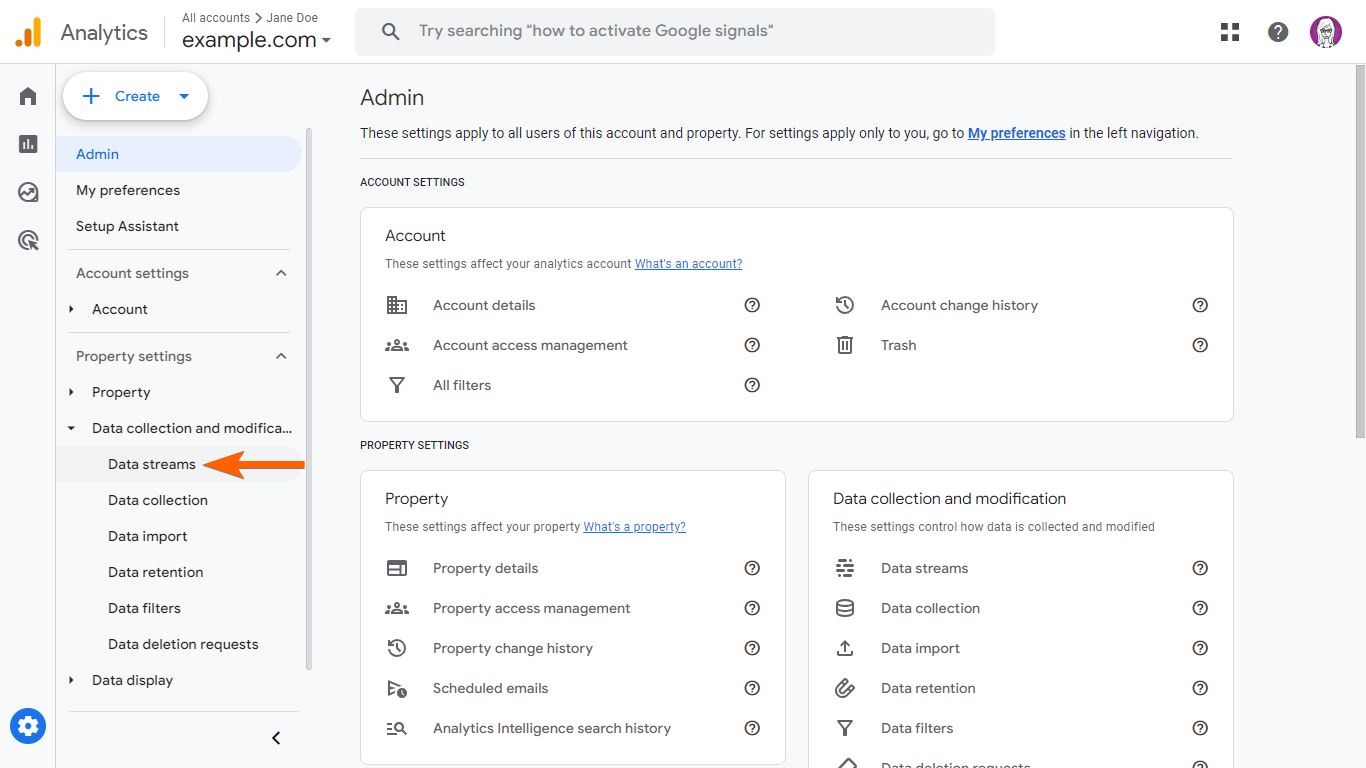This screenshot has height=768, width=1366.
Task: Click help icon next to Account details
Action: click(752, 305)
